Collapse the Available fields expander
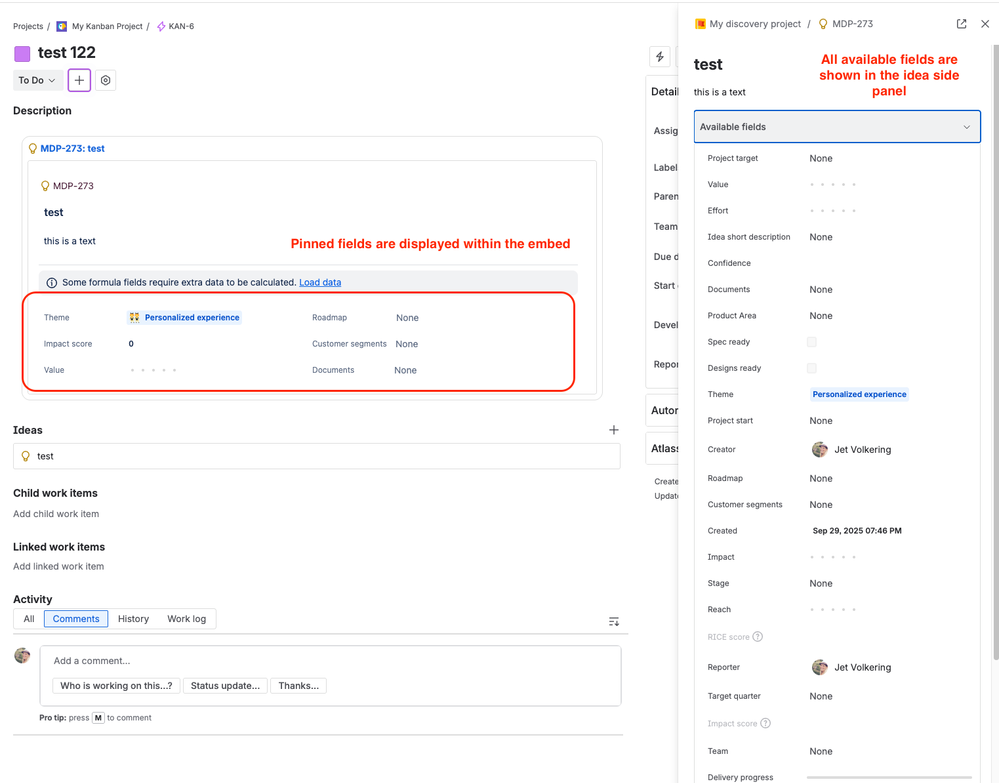The image size is (999, 783). [837, 127]
